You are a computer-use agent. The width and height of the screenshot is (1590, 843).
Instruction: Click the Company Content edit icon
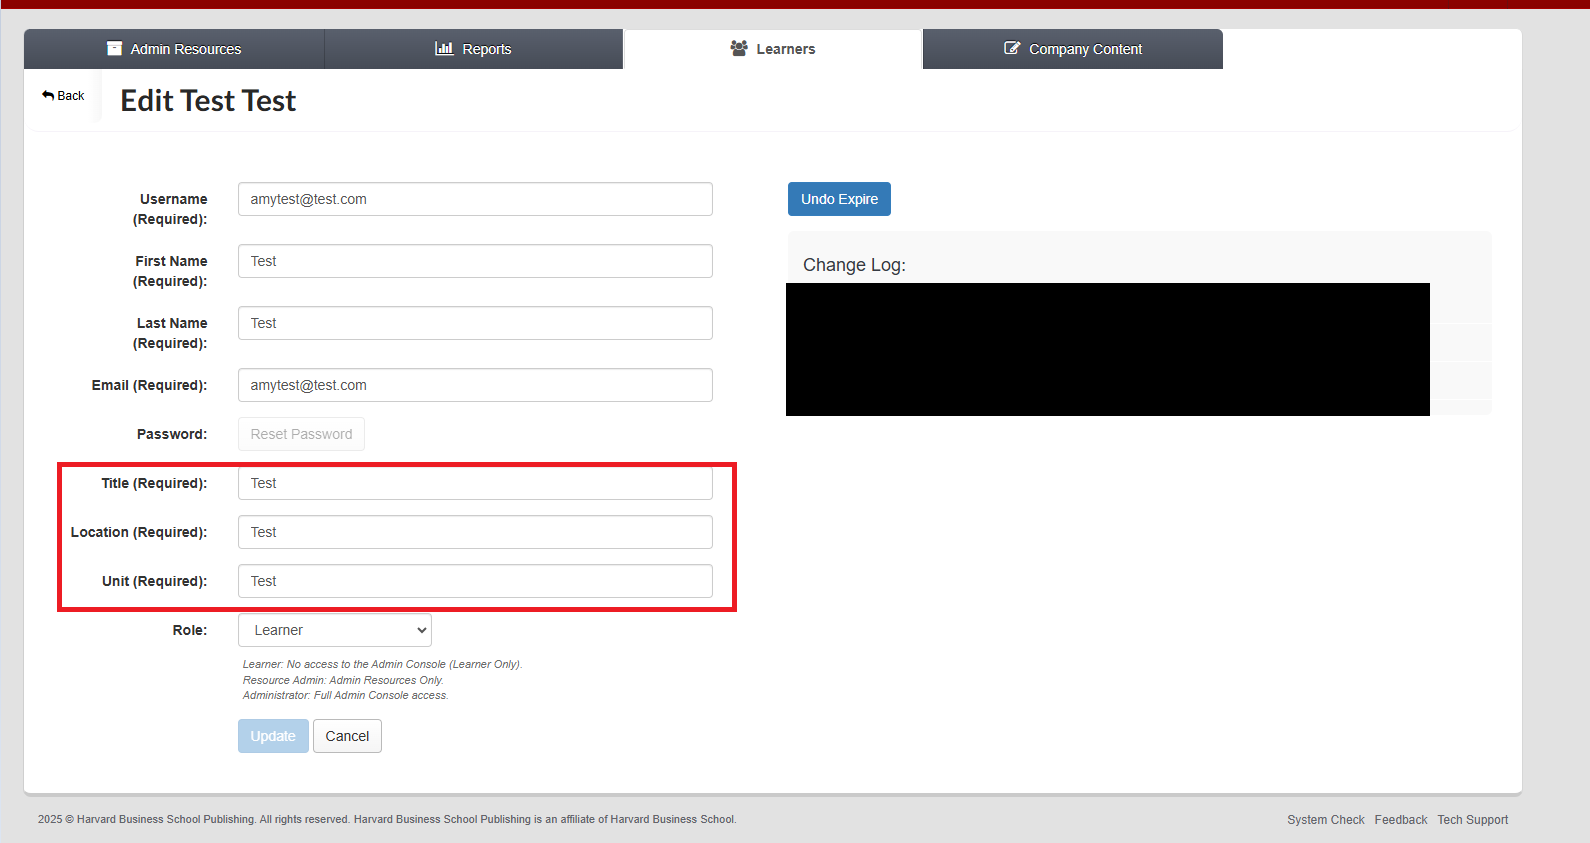pyautogui.click(x=1012, y=48)
